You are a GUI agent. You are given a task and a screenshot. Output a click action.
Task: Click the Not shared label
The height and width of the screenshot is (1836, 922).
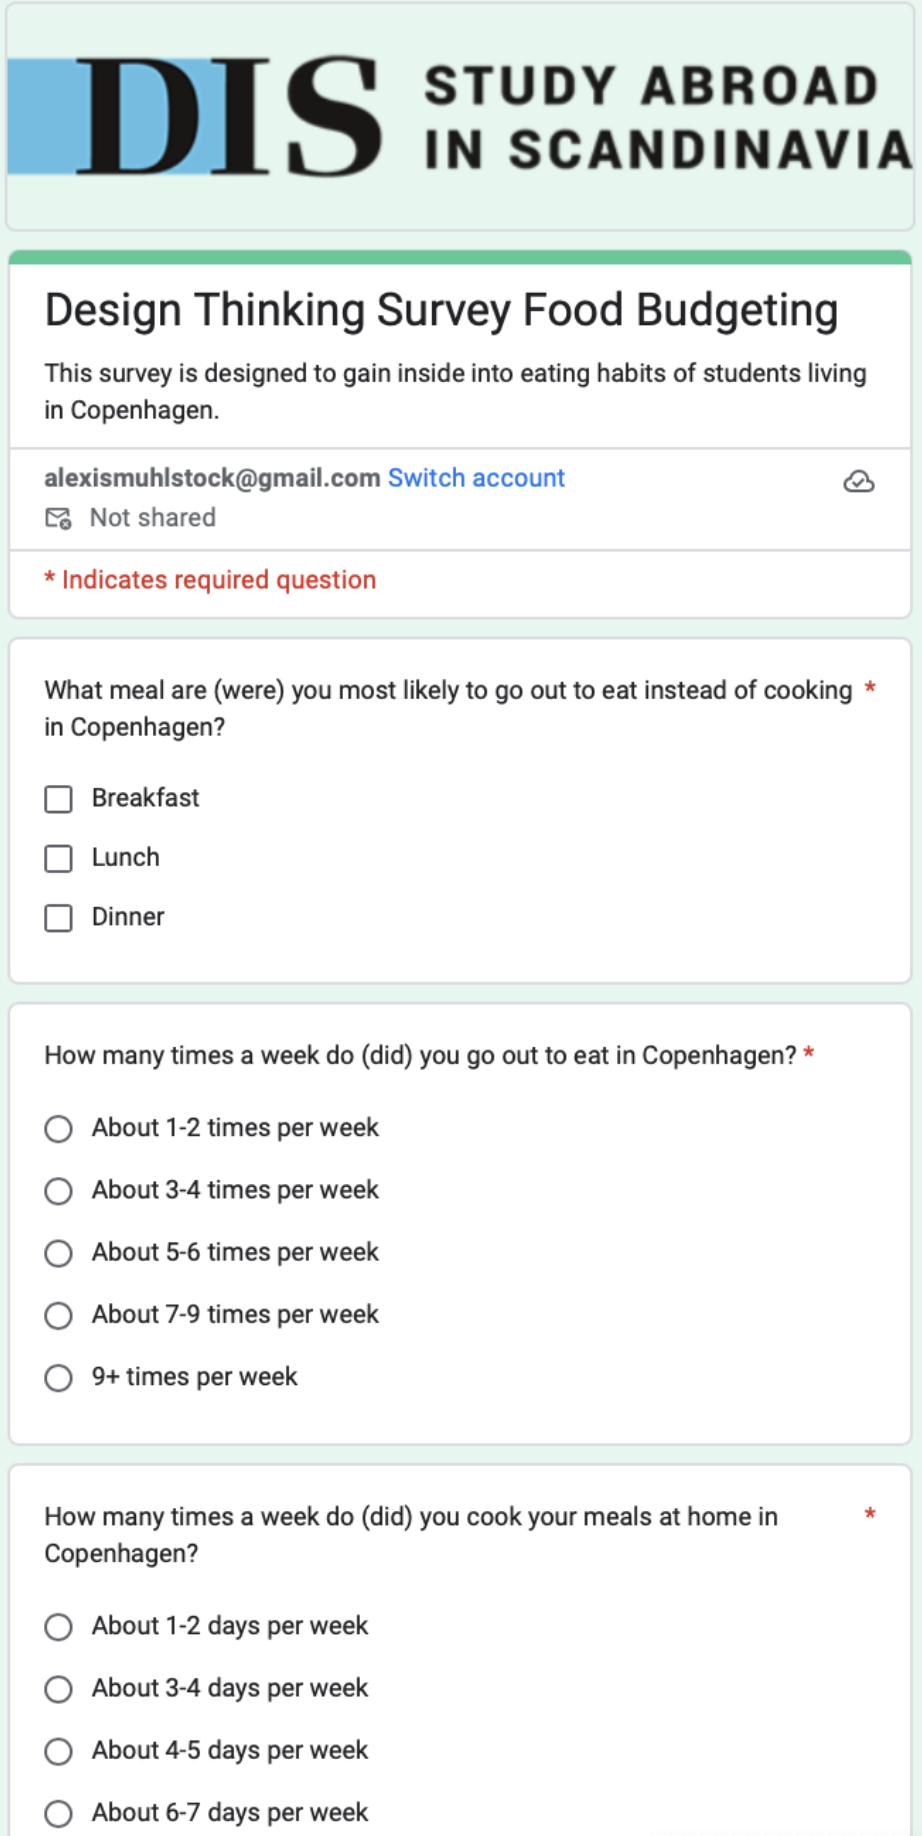153,518
